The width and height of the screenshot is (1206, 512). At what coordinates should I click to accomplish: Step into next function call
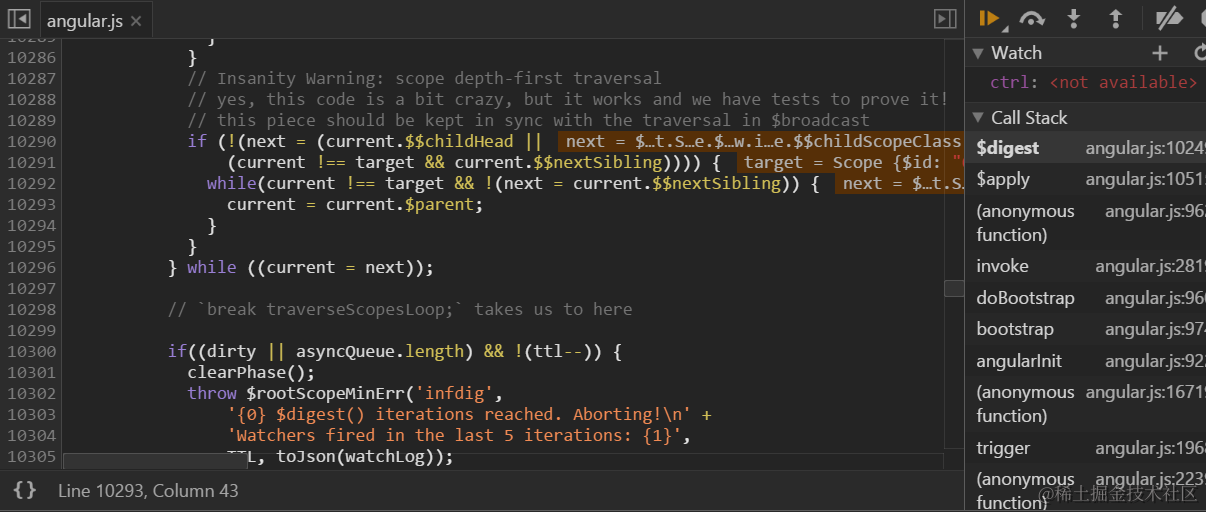[1074, 18]
